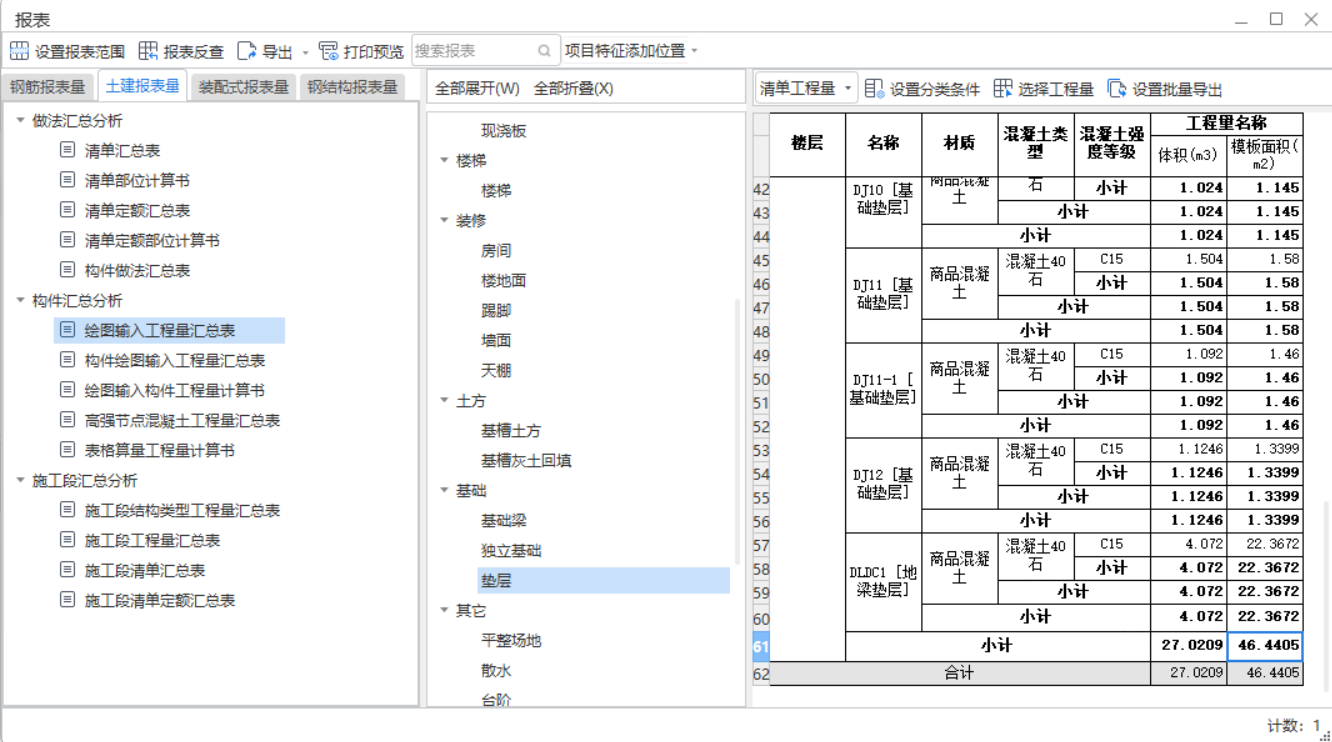Click the search magnifier icon in 搜索报表
The width and height of the screenshot is (1332, 742).
[x=544, y=51]
